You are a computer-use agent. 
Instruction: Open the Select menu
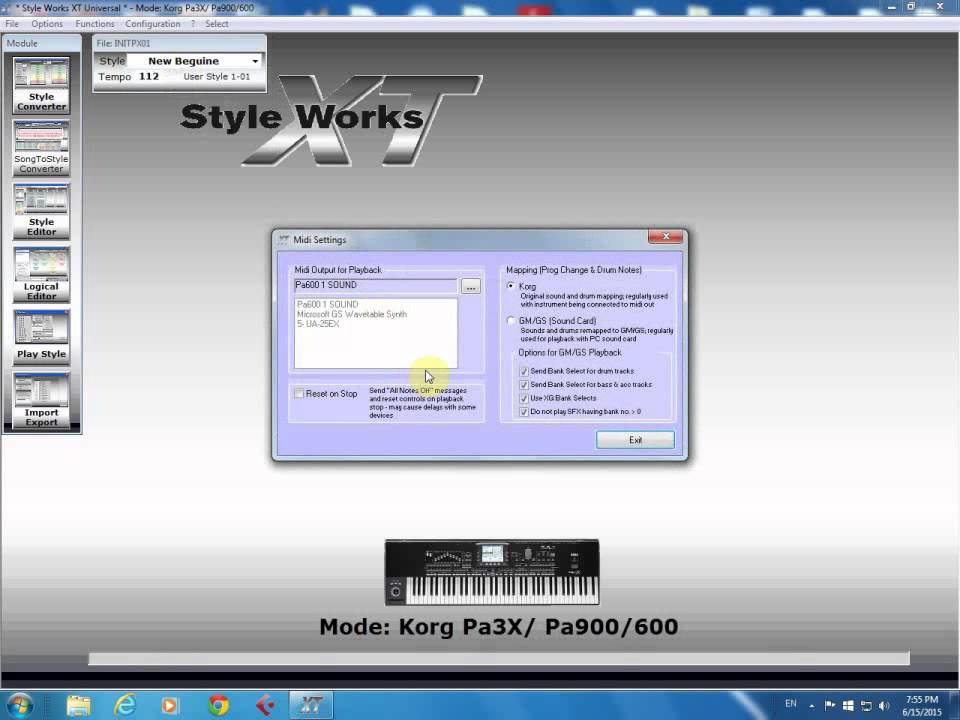[217, 24]
